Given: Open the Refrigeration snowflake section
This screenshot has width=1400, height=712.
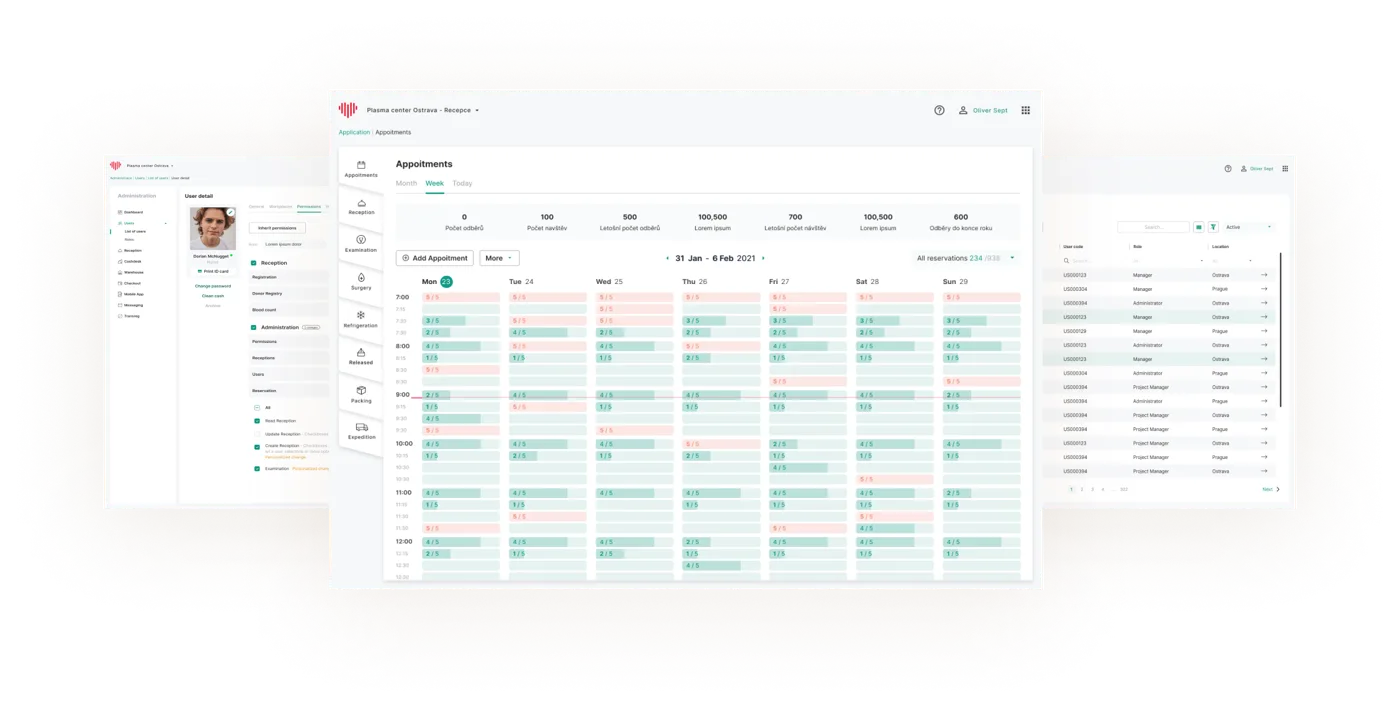Looking at the screenshot, I should coord(361,319).
